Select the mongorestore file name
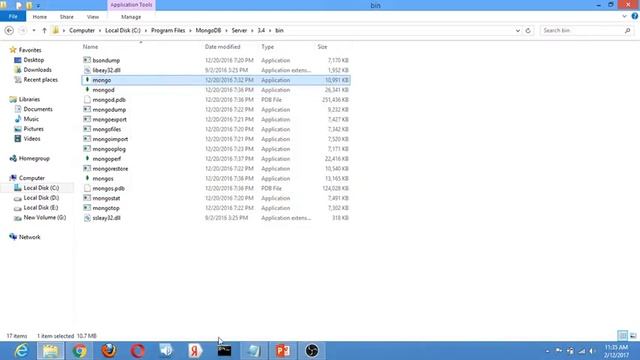Viewport: 640px width, 360px height. point(110,169)
